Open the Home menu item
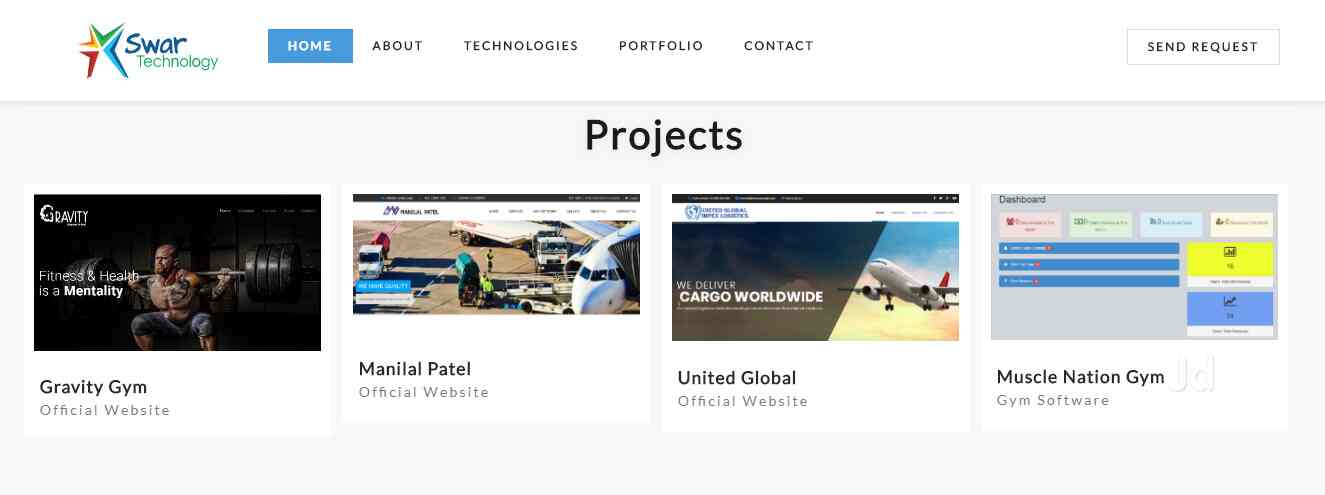Screen dimensions: 1325x495 tap(310, 46)
